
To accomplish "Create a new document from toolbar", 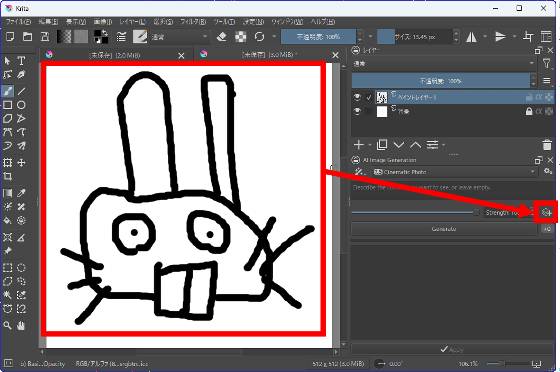I will (x=10, y=36).
